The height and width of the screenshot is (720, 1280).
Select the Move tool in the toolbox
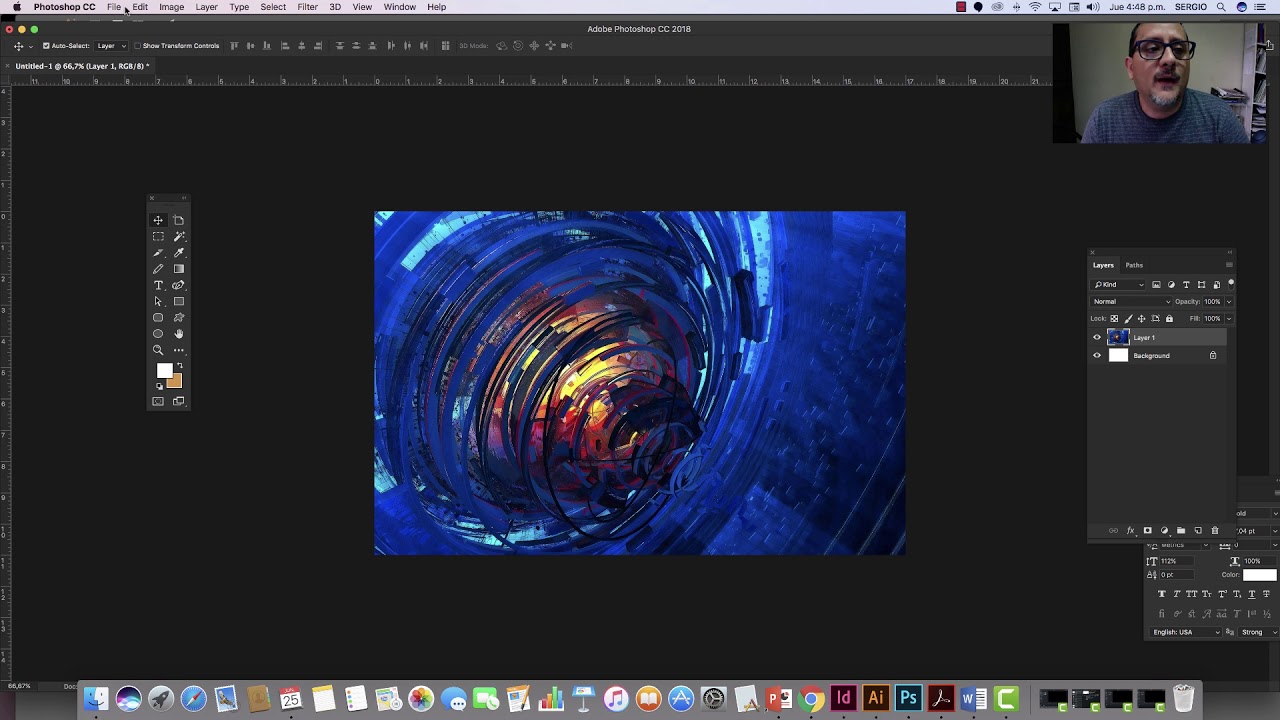158,221
